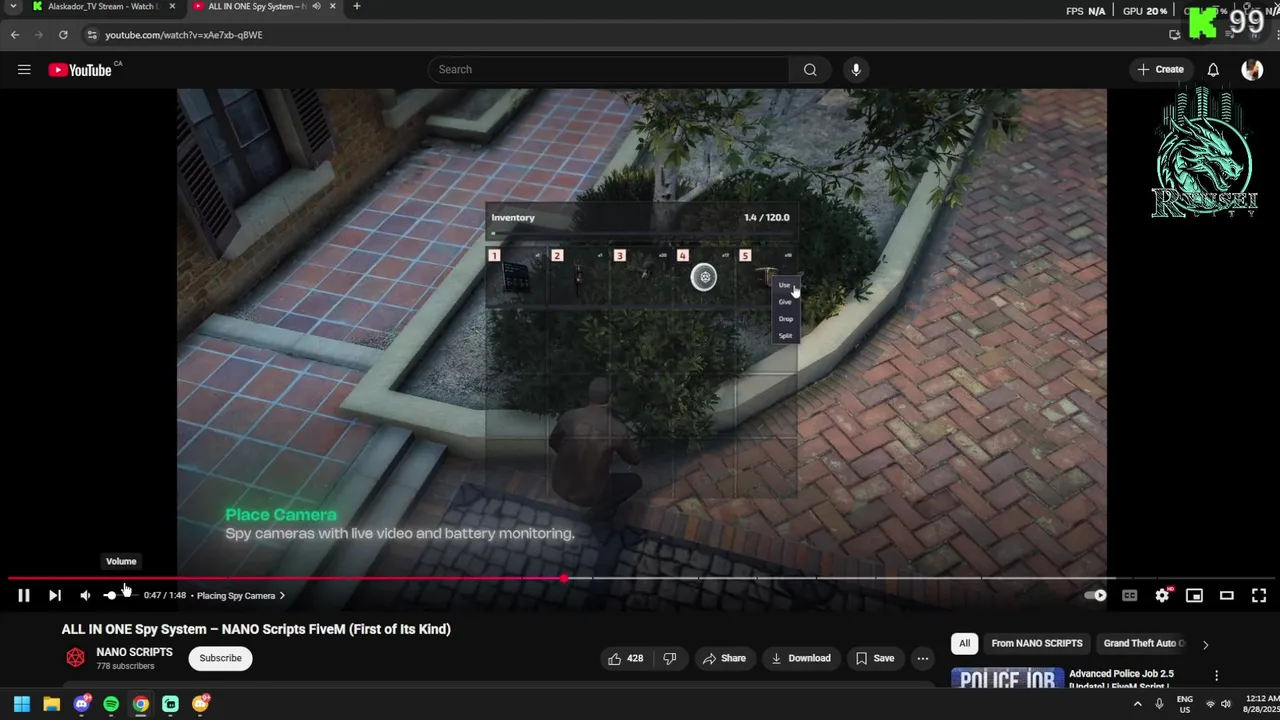Open the Create menu
Image resolution: width=1280 pixels, height=720 pixels.
[1160, 69]
